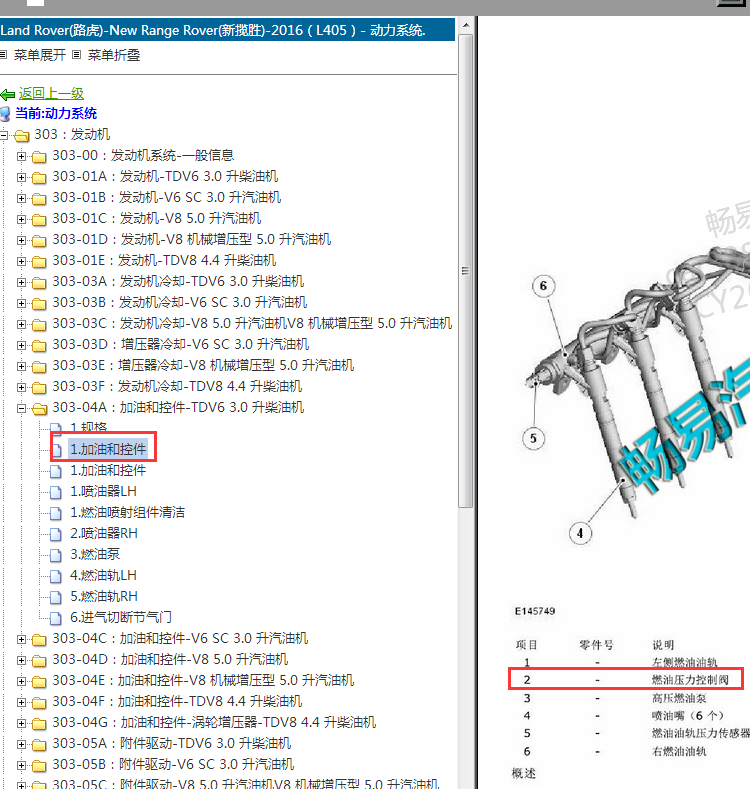Click callout number 6 in diagram
The image size is (750, 789).
click(543, 286)
